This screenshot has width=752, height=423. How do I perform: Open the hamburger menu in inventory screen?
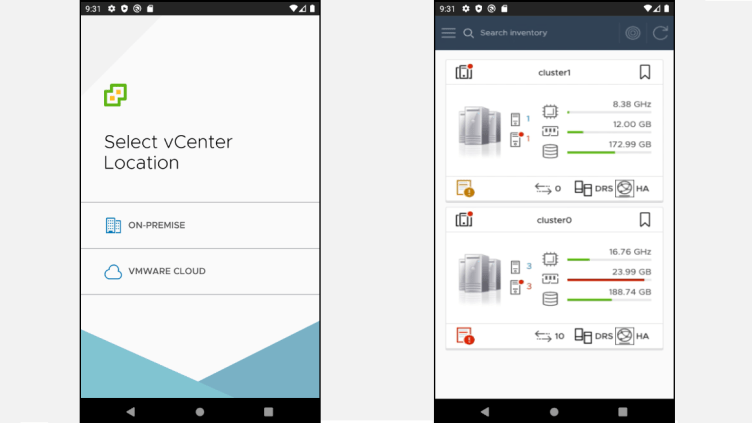coord(448,33)
